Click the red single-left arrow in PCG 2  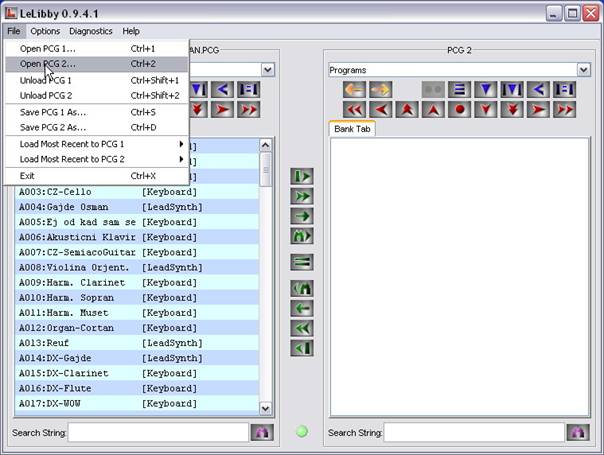(381, 110)
